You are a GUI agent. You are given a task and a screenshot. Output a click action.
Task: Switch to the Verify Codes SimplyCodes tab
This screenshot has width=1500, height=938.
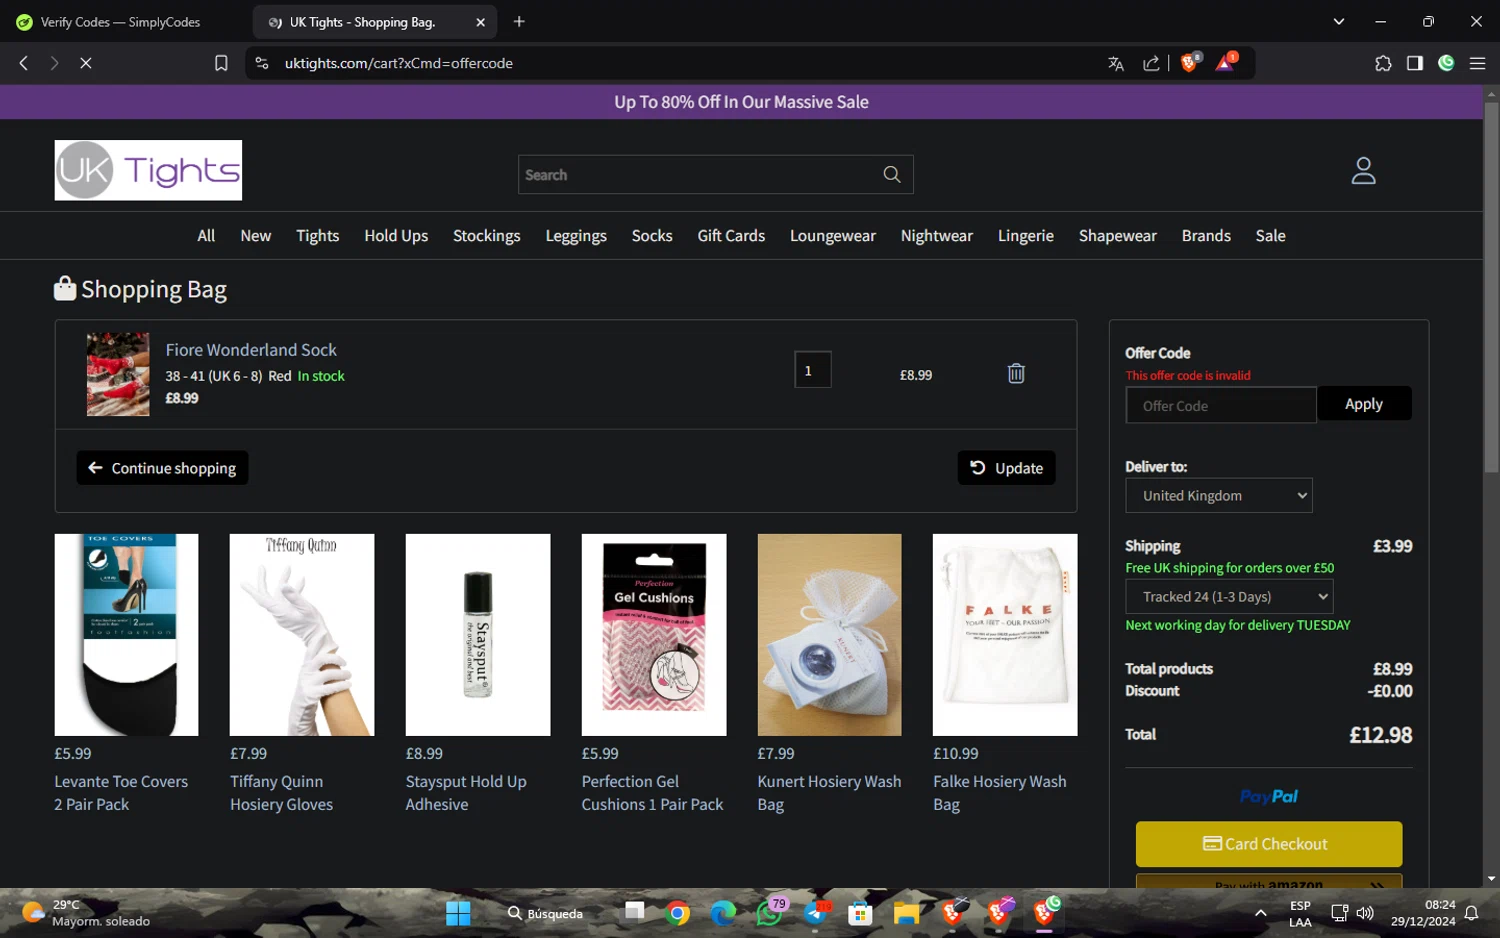[x=120, y=22]
